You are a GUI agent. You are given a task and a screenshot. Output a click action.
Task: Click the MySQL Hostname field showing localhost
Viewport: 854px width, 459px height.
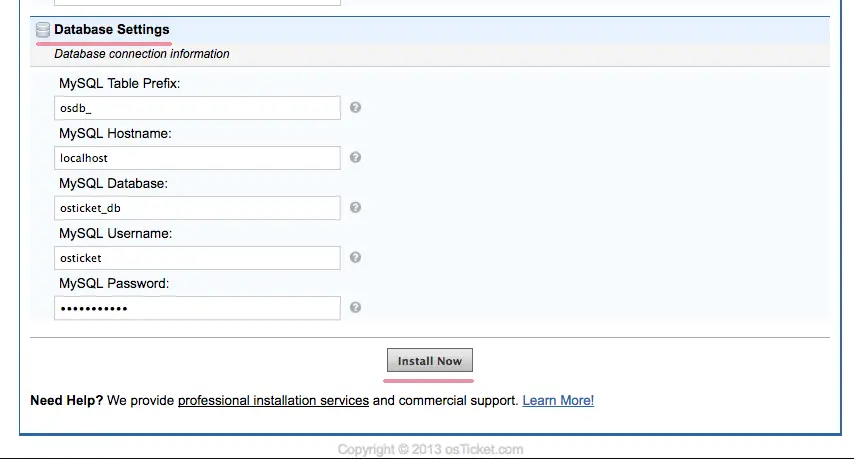197,158
